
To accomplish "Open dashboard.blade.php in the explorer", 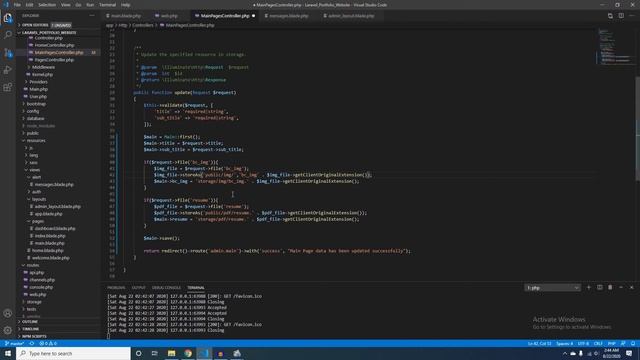I will [55, 229].
